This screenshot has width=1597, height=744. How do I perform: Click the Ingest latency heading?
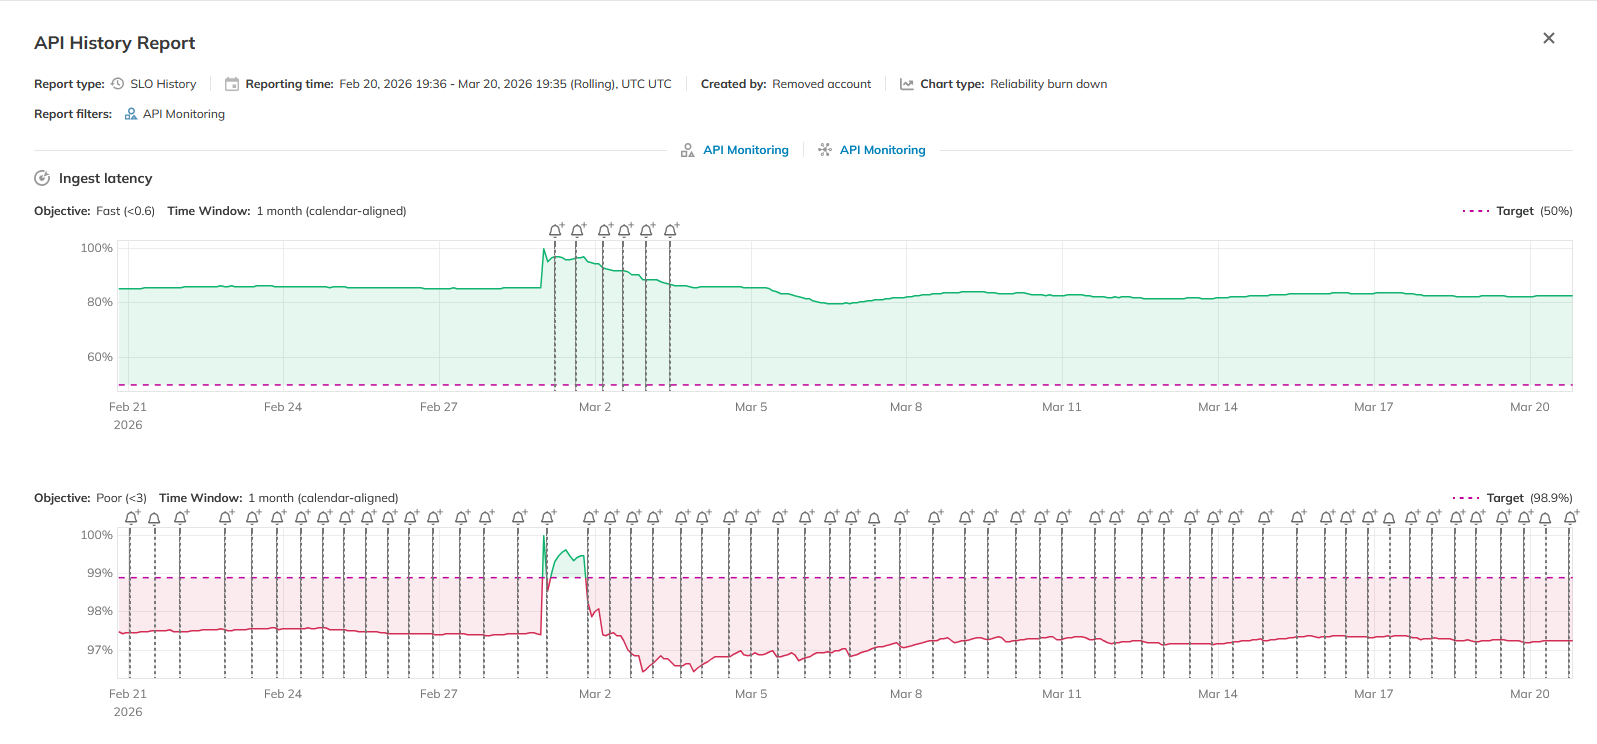105,178
